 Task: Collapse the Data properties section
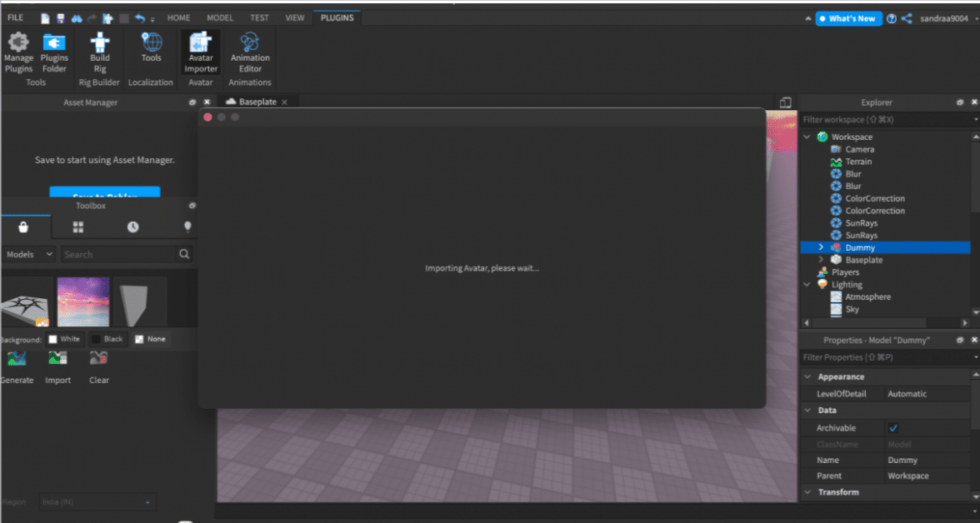point(808,410)
